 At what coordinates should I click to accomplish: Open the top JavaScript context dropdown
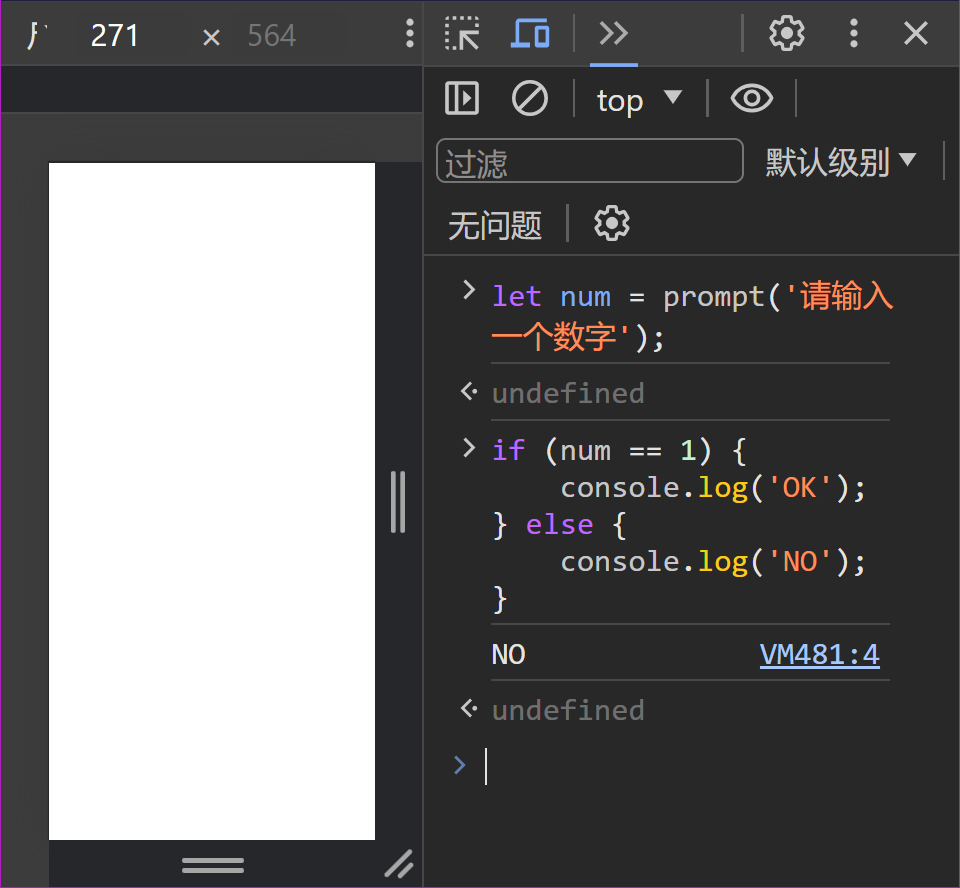coord(639,100)
